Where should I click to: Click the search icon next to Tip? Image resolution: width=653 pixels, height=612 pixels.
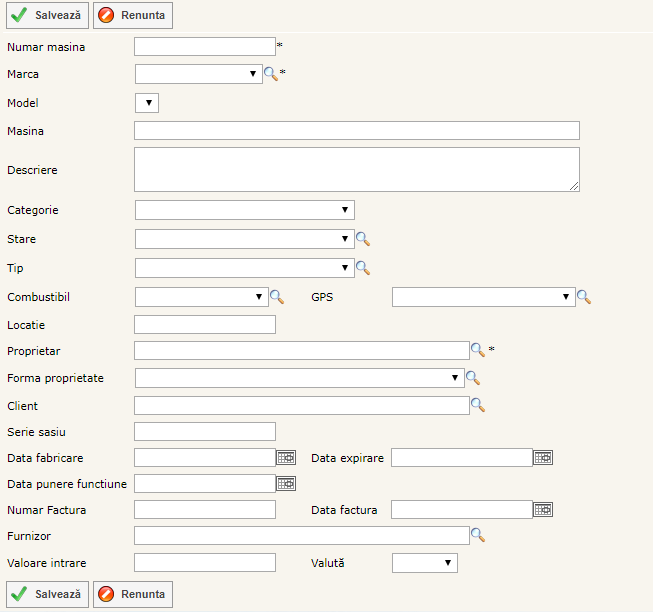pos(363,268)
